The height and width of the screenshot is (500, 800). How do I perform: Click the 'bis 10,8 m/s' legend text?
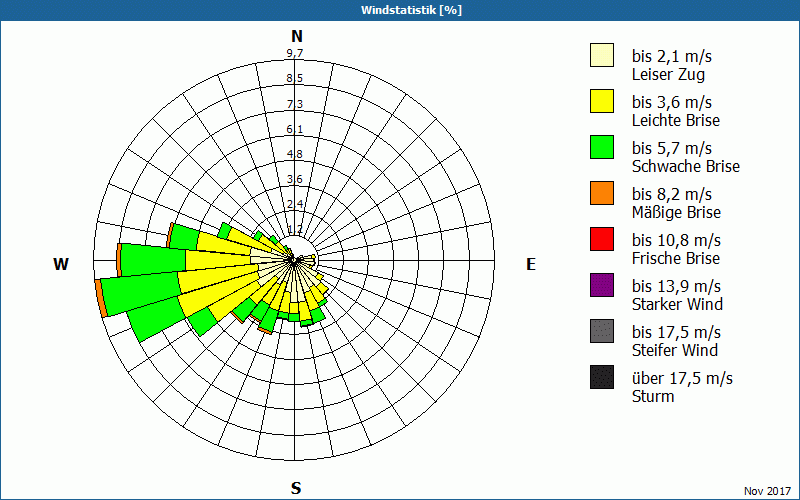click(677, 240)
